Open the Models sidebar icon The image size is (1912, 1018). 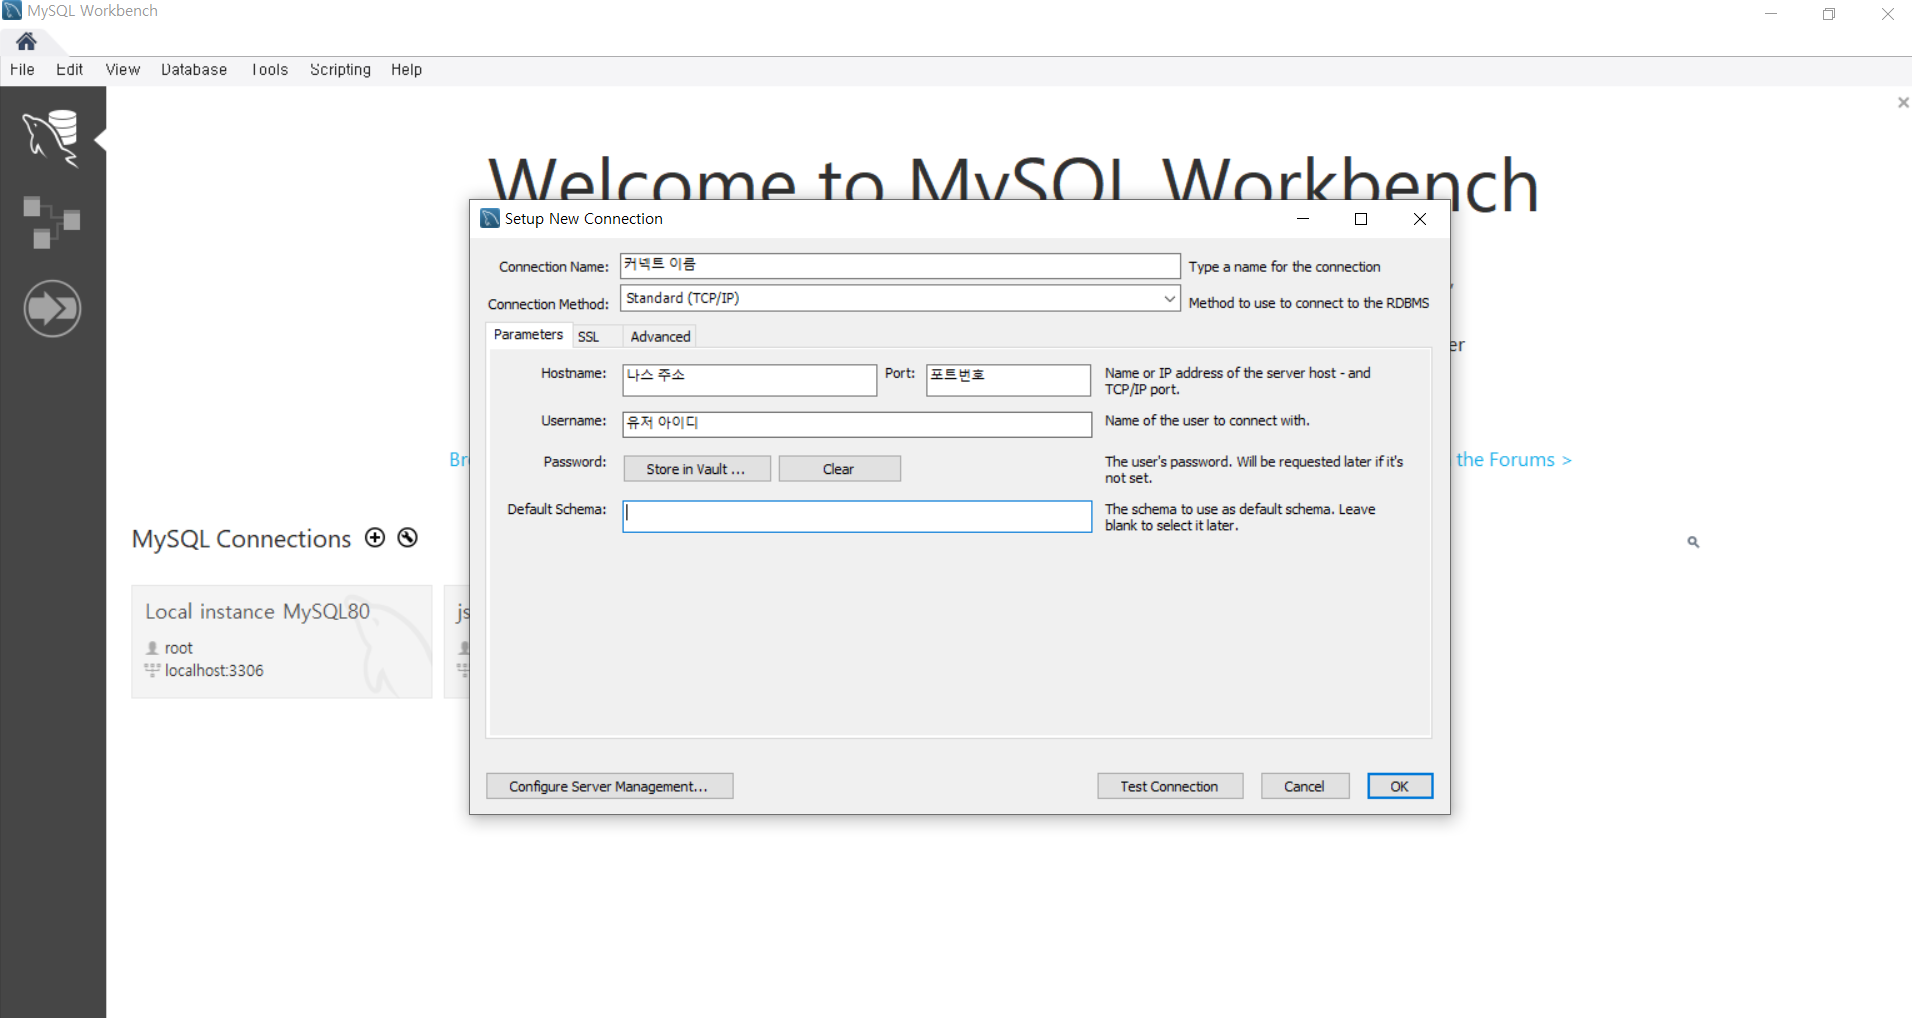coord(51,222)
